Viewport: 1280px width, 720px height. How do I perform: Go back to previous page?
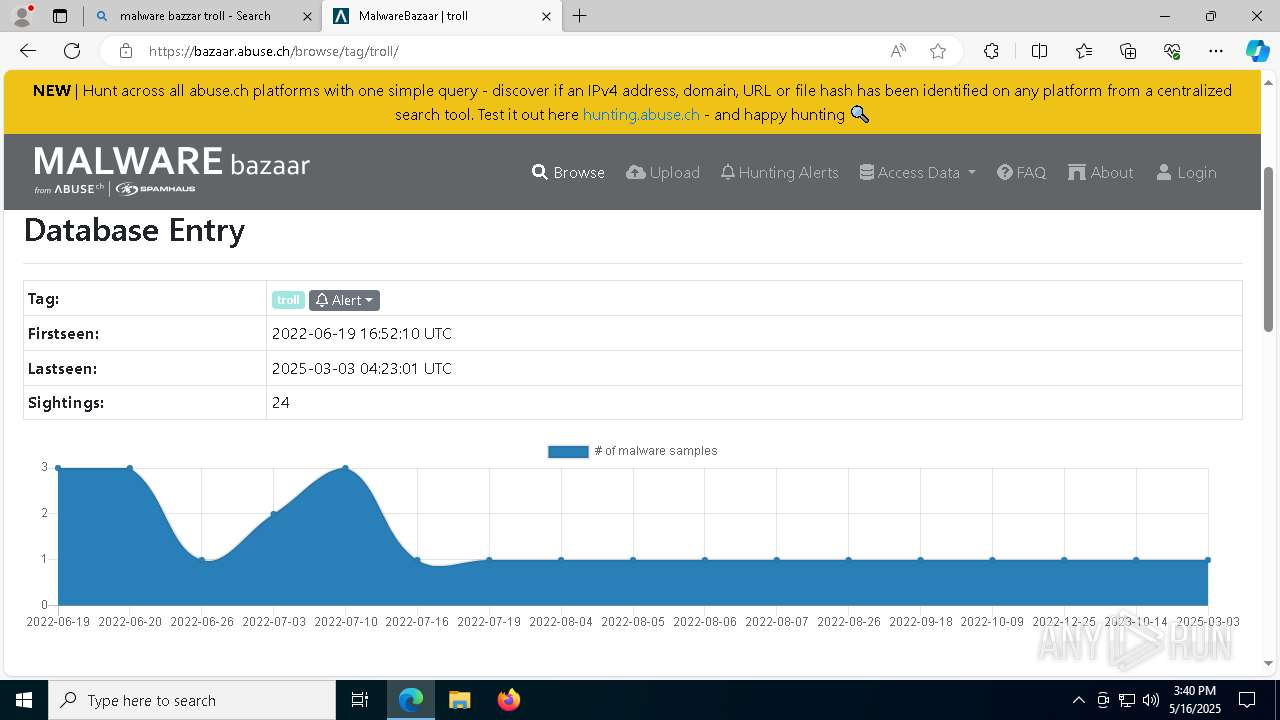pyautogui.click(x=28, y=51)
